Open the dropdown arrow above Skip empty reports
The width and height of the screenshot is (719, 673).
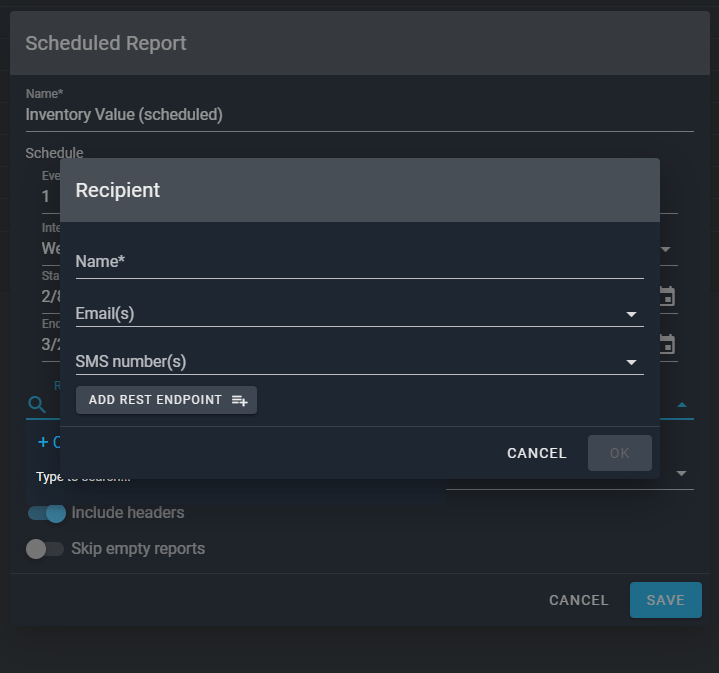tap(681, 473)
